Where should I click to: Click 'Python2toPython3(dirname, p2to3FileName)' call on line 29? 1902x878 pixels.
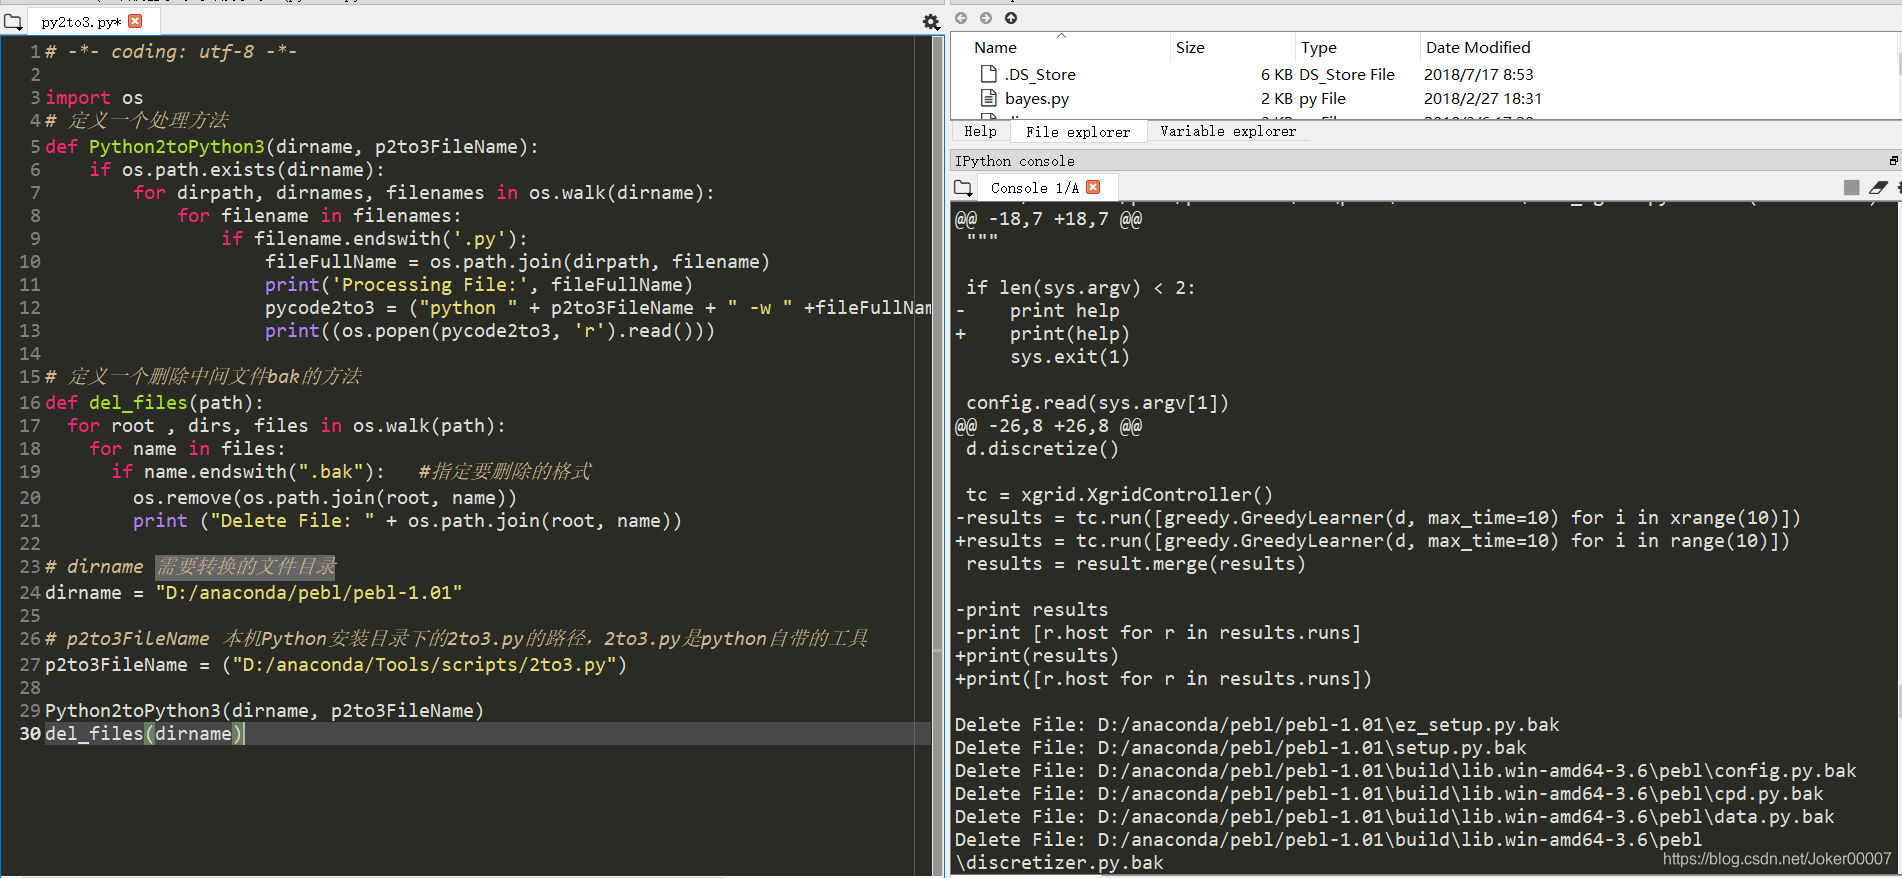[265, 710]
